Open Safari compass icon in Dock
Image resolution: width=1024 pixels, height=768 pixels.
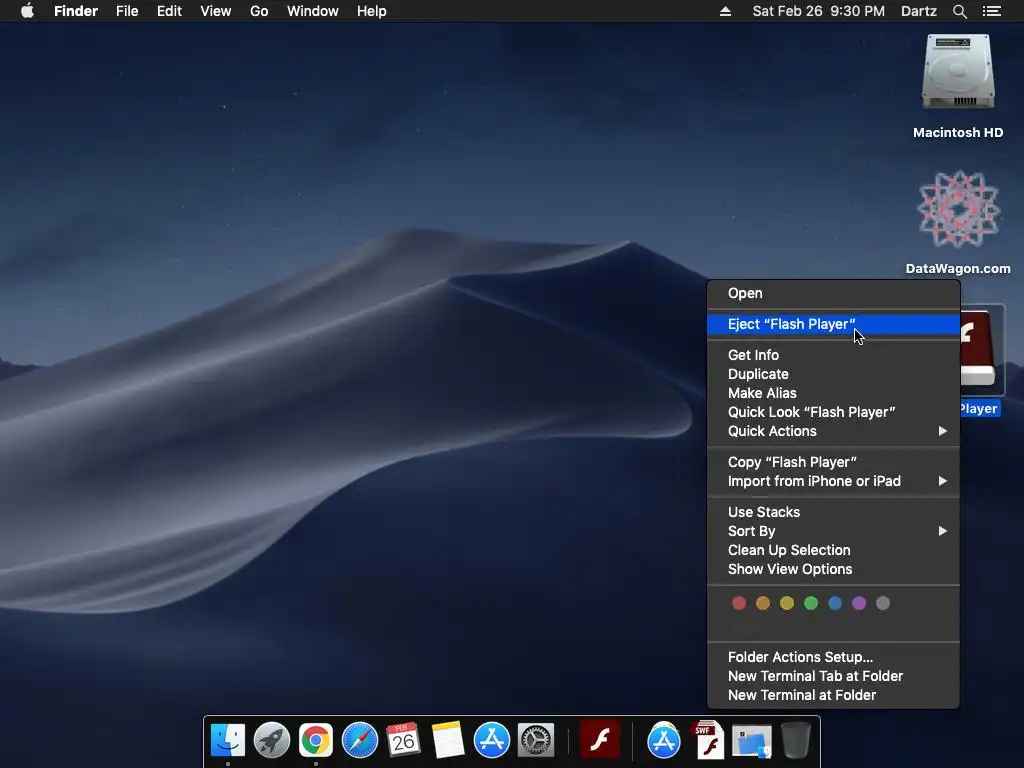[x=360, y=740]
